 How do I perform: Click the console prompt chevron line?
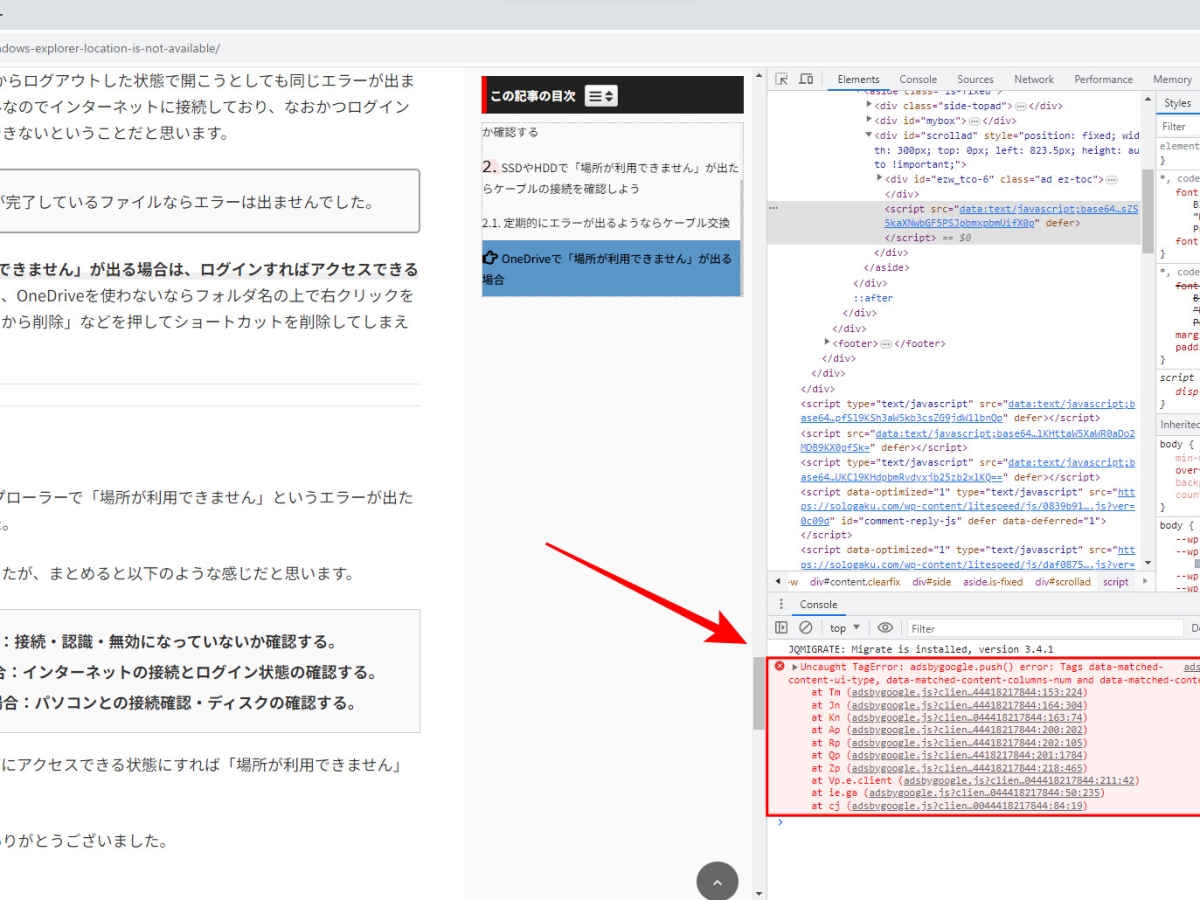click(781, 822)
